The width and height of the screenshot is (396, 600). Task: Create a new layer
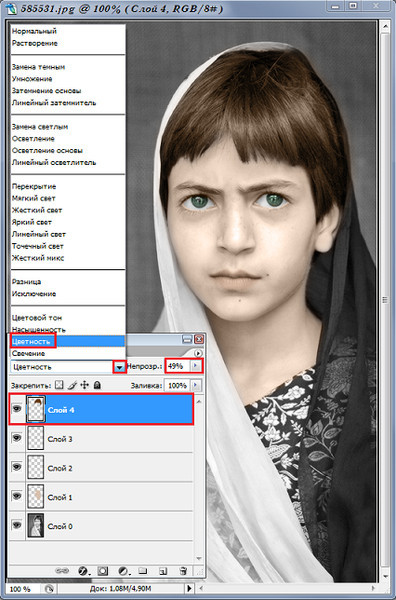coord(163,571)
